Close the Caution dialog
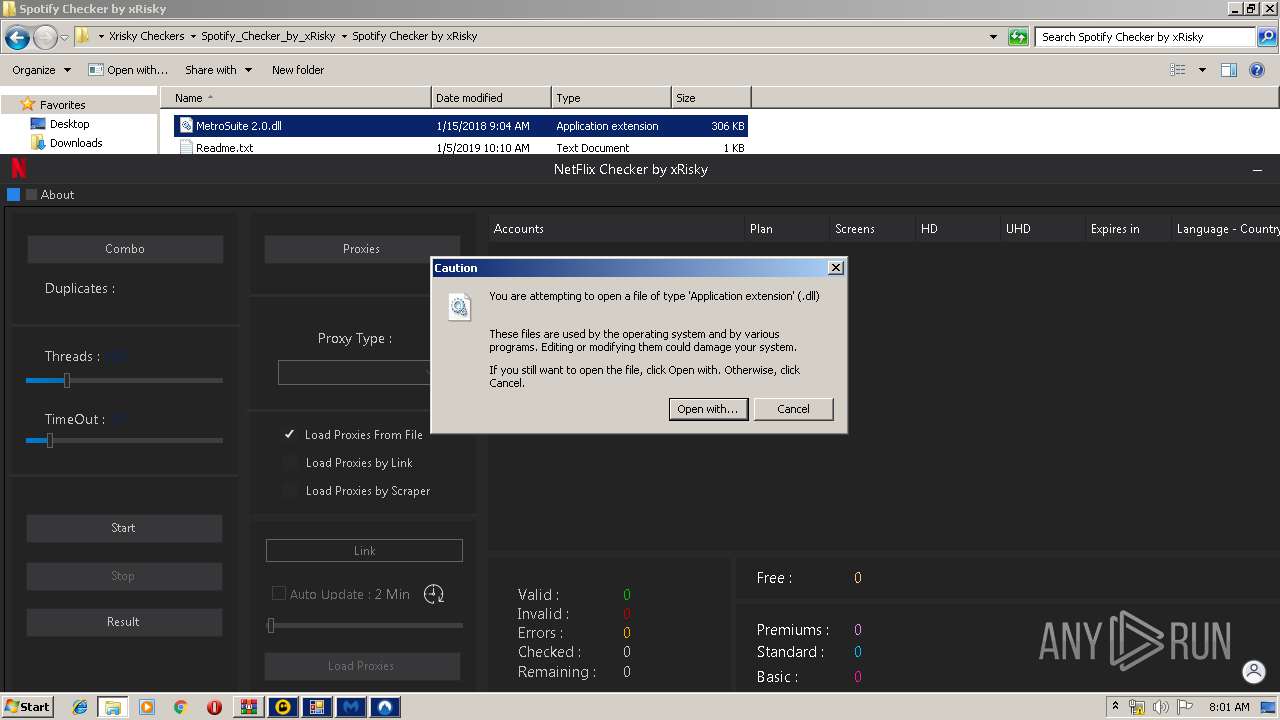 point(836,268)
